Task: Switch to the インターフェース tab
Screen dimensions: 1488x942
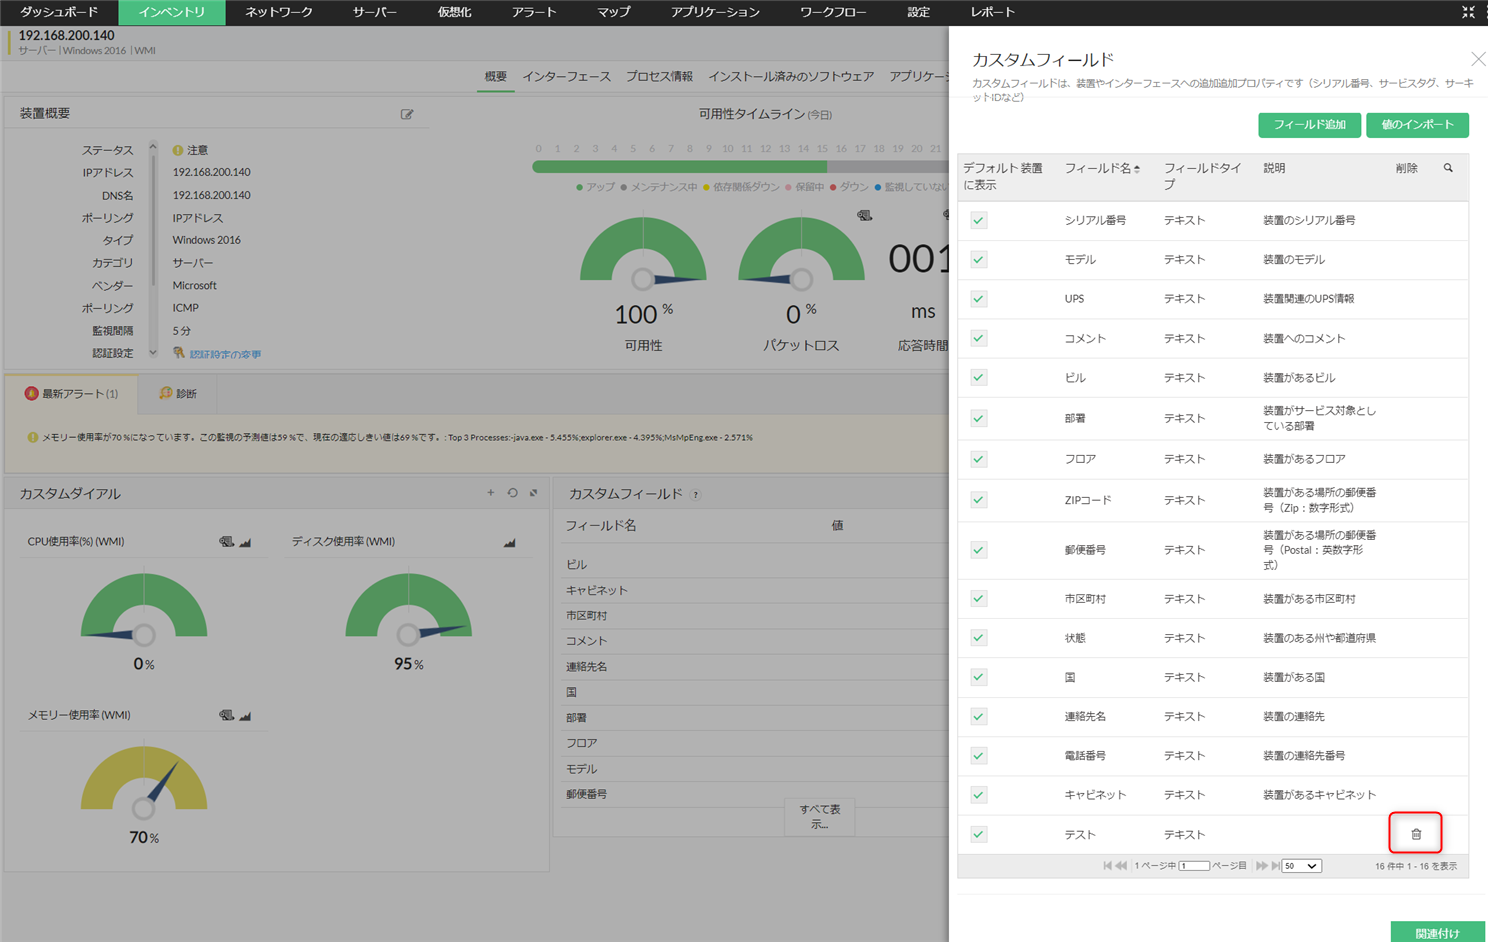Action: [566, 77]
